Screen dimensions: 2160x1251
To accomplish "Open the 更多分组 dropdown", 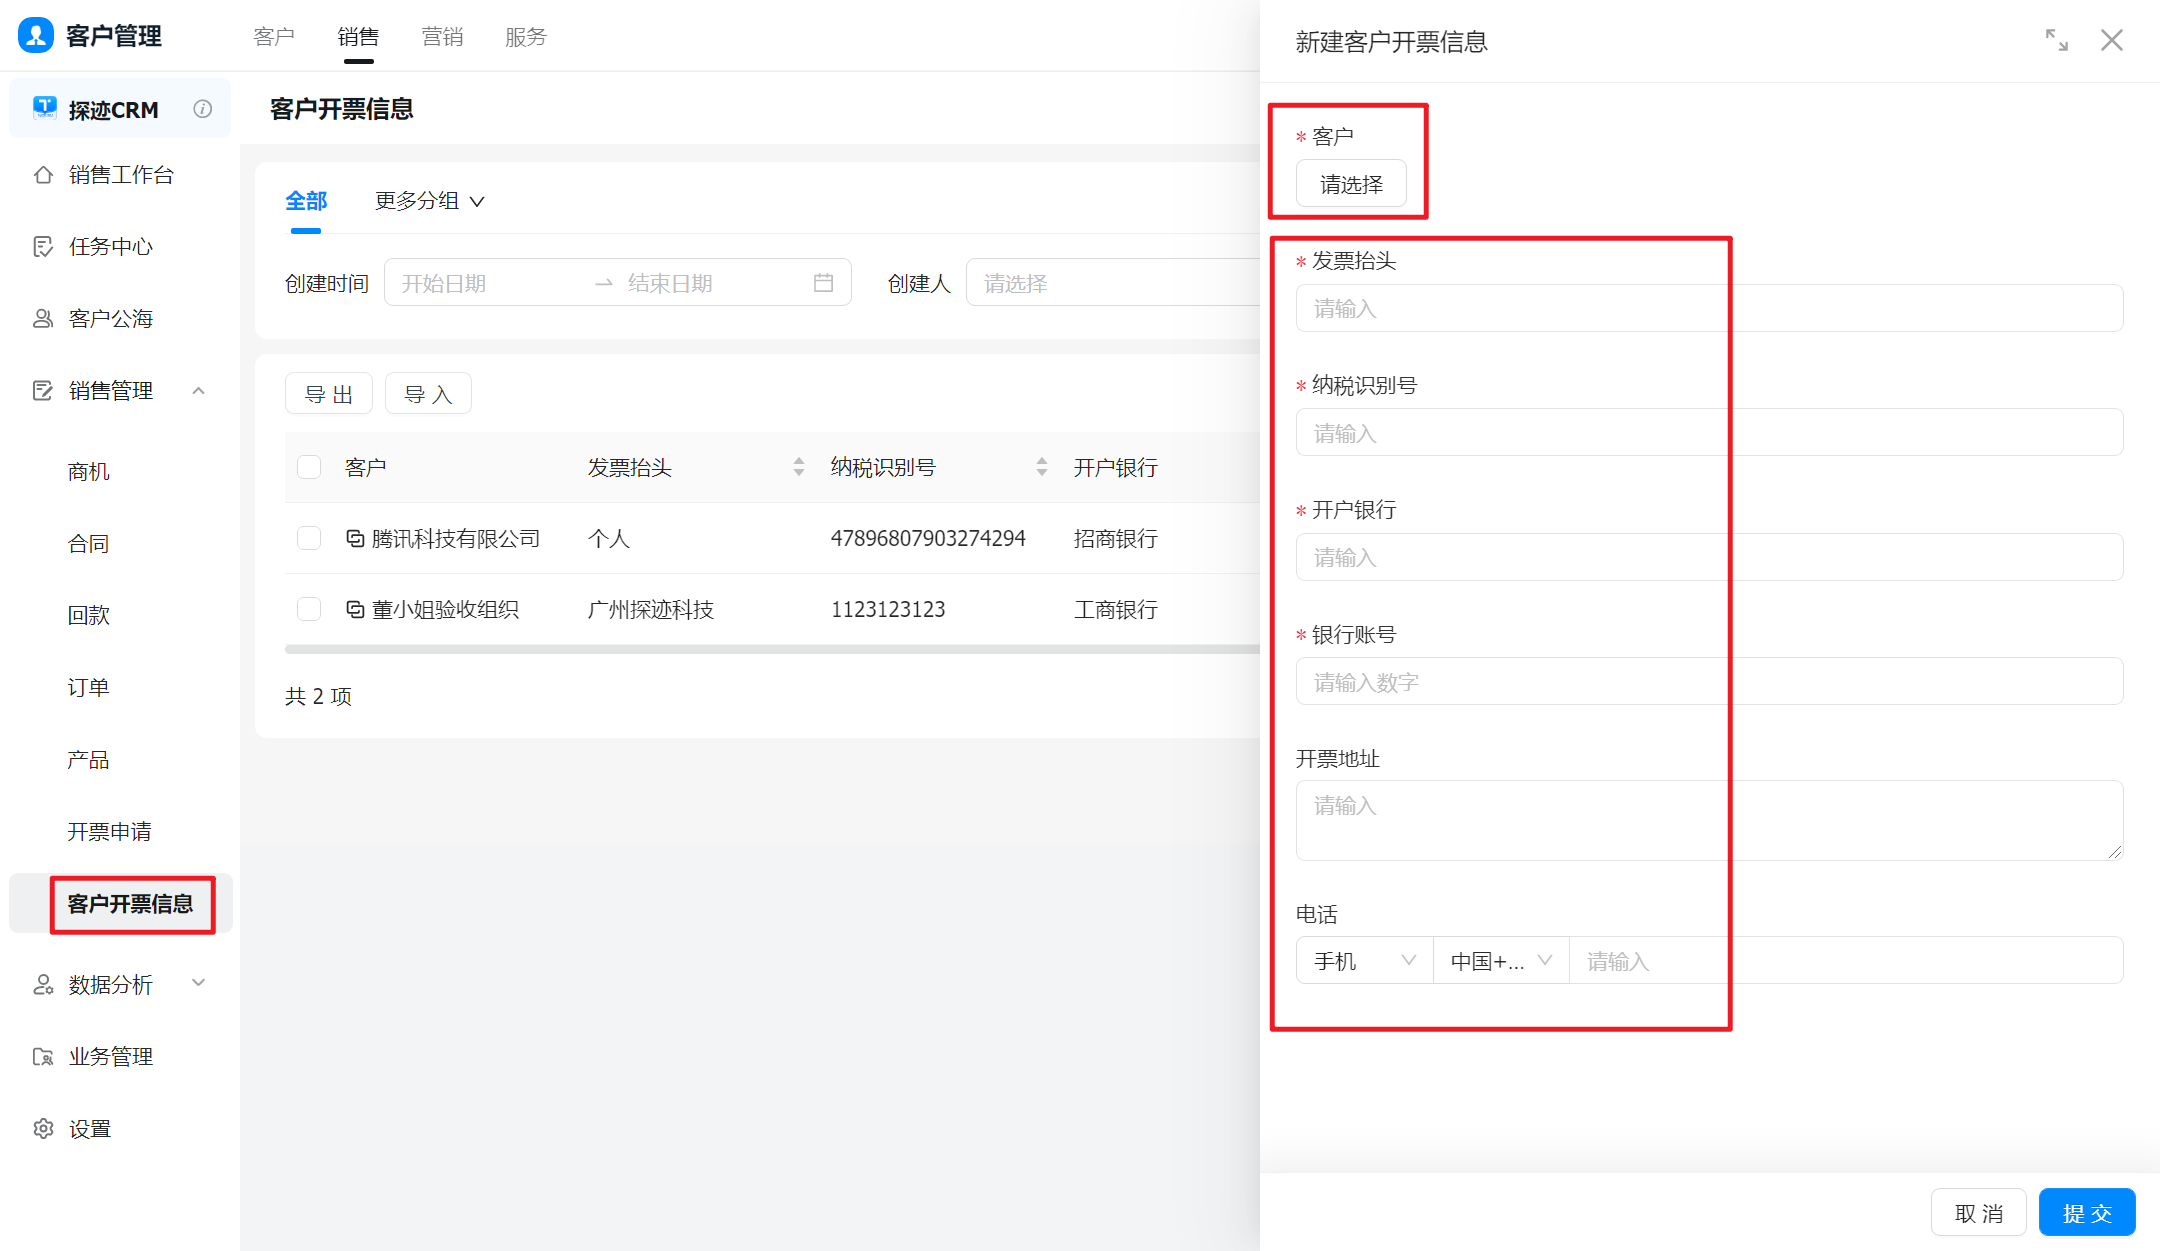I will 429,201.
